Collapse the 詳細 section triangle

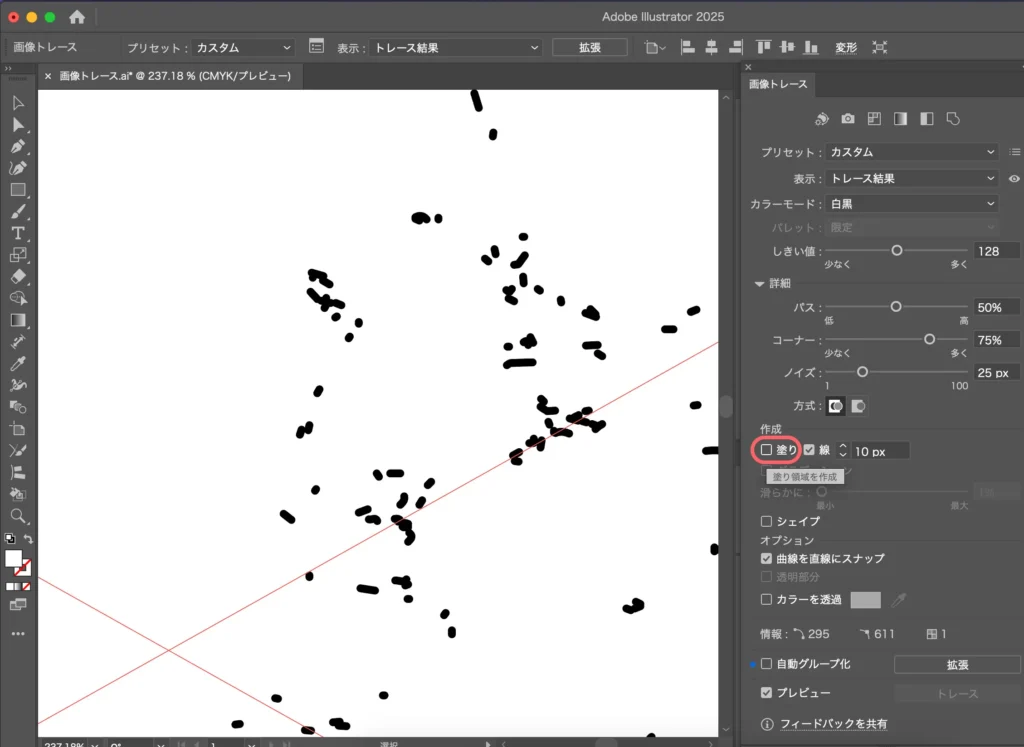760,284
